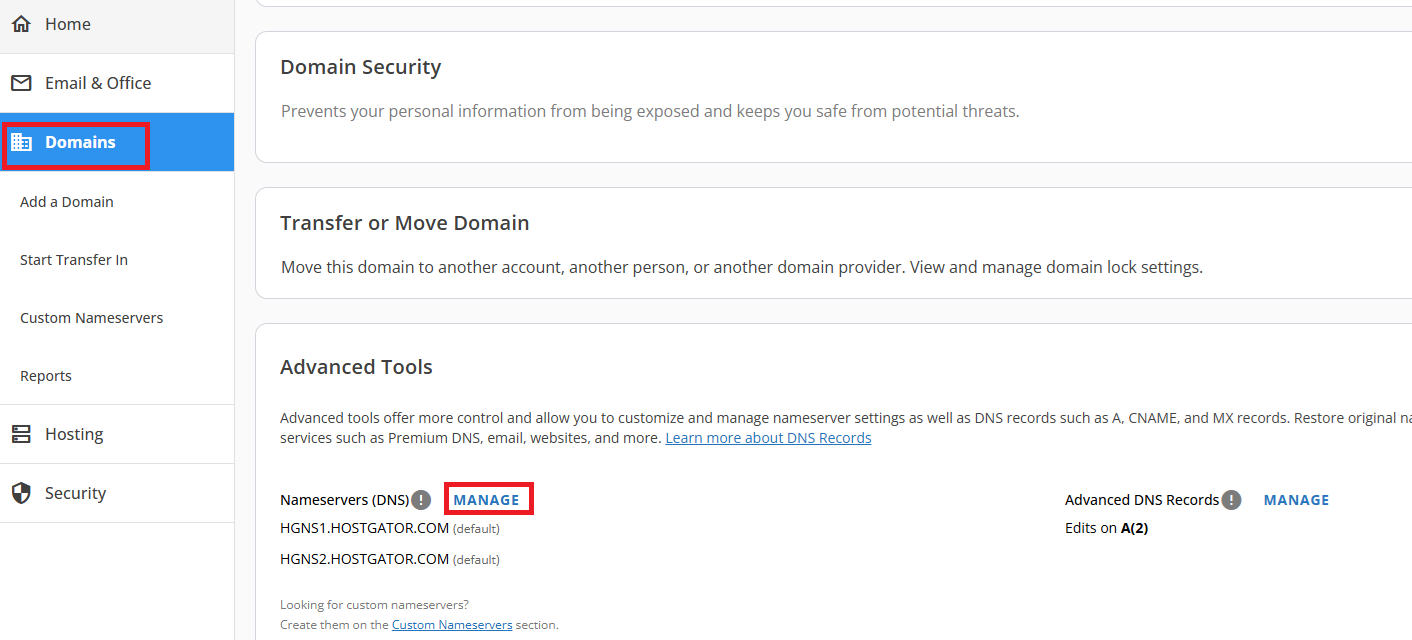
Task: Open Start Transfer In page
Action: (x=74, y=260)
